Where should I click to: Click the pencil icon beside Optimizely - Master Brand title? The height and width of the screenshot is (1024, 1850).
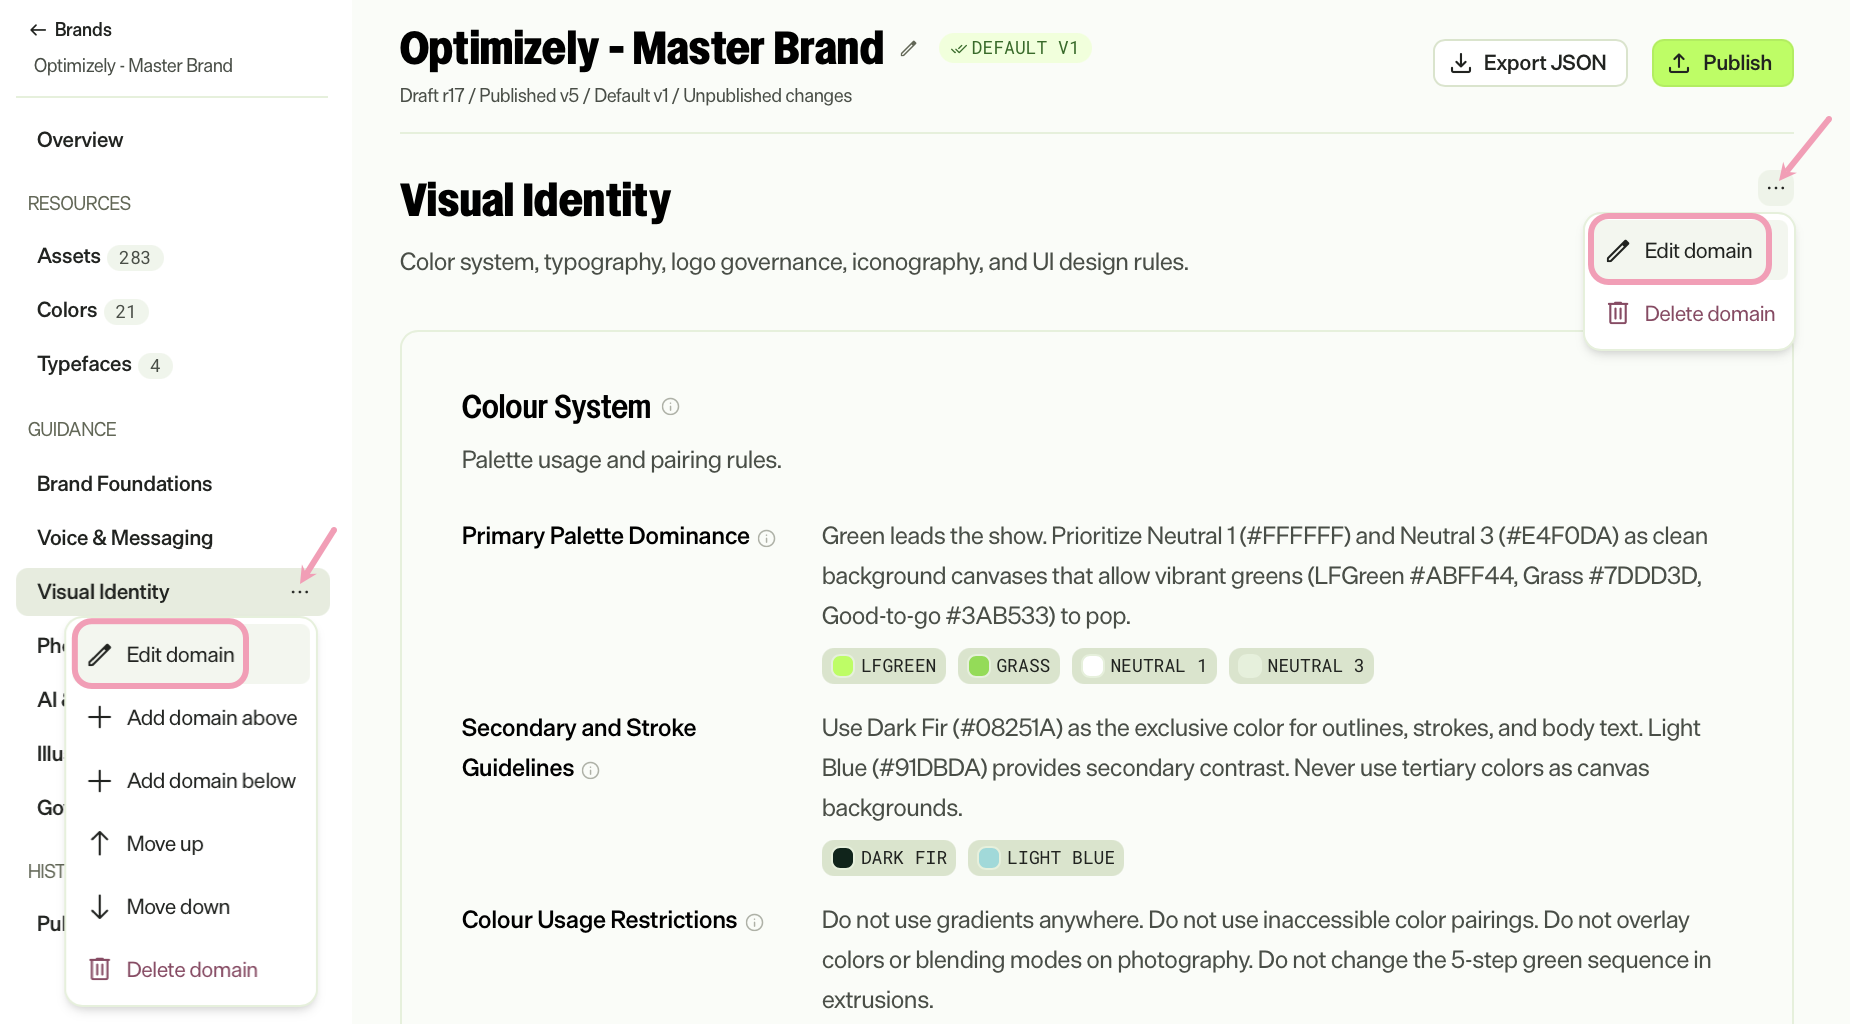pos(908,48)
